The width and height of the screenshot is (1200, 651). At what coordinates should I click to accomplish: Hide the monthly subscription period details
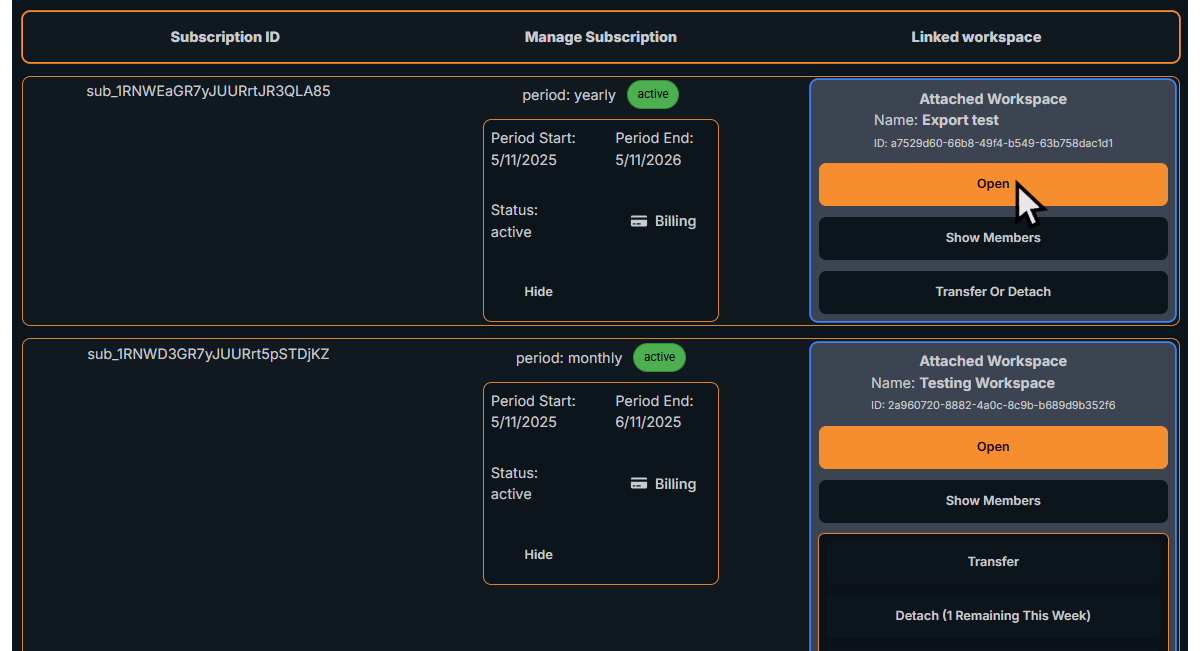538,554
